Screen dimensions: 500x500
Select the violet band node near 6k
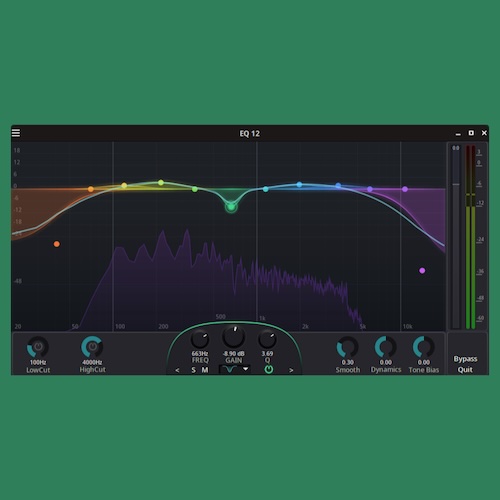point(370,189)
